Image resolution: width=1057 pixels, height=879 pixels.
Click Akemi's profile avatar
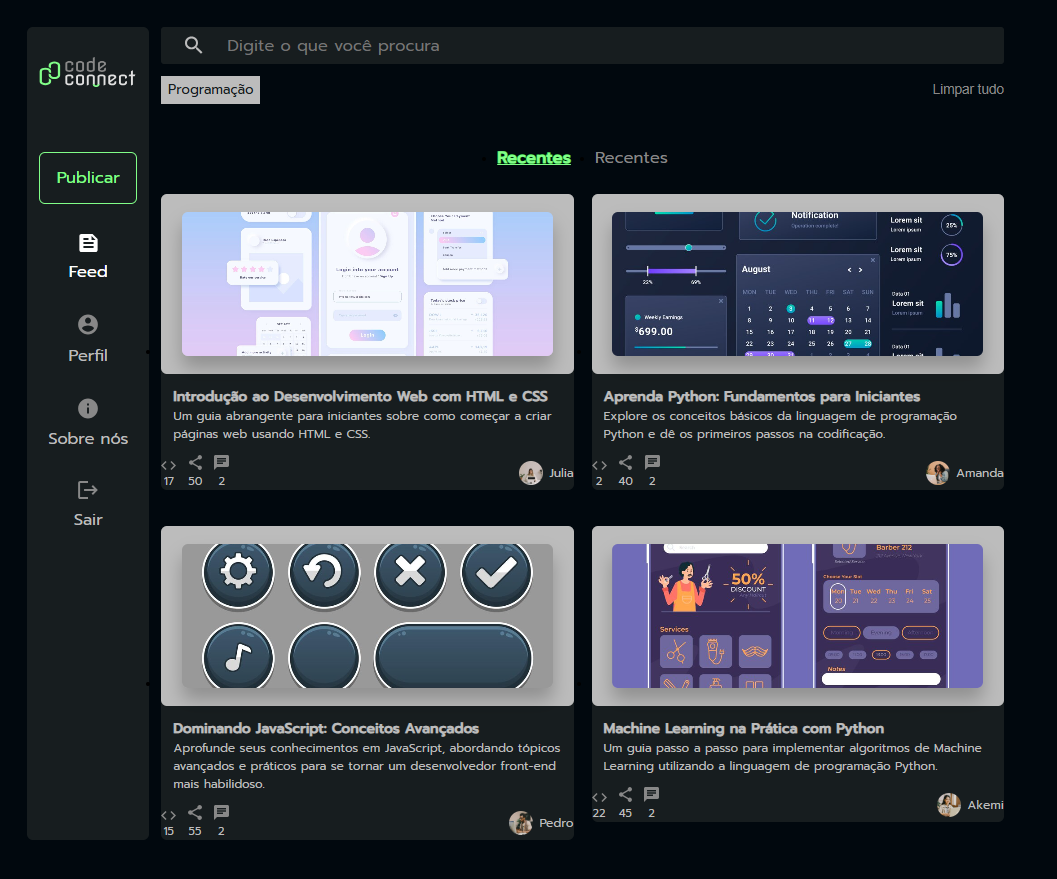point(949,805)
